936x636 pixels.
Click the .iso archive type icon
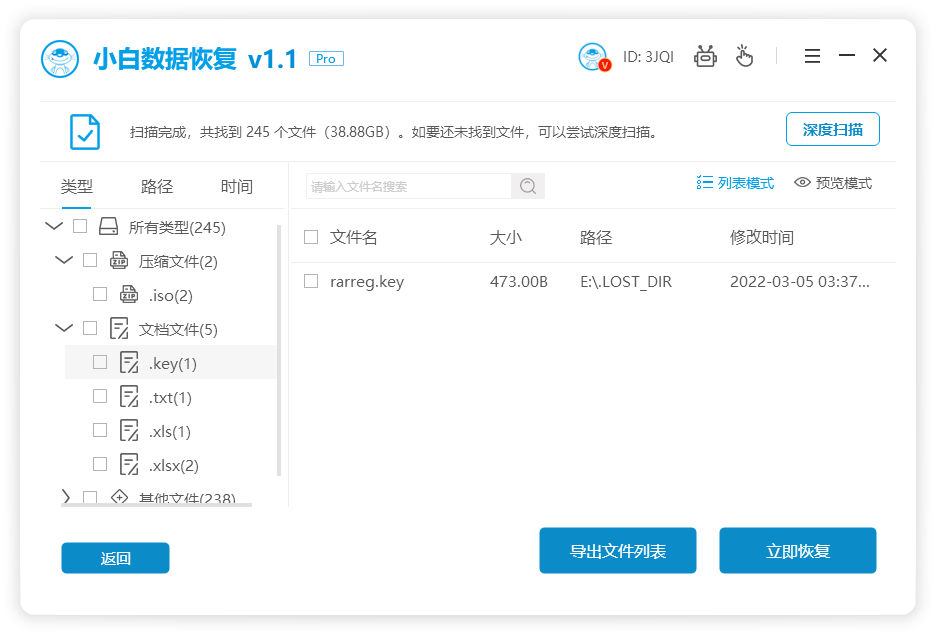[x=129, y=293]
